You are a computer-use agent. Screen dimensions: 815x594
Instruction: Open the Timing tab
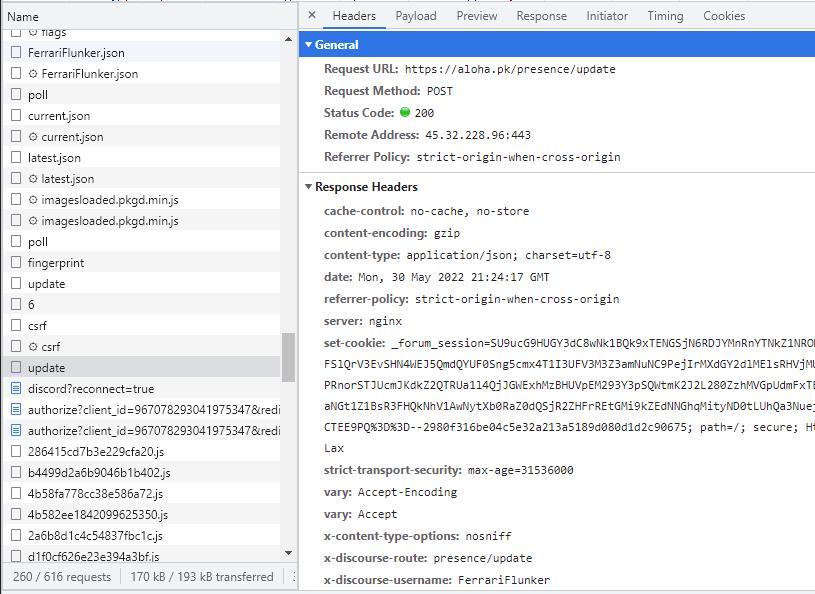click(665, 16)
